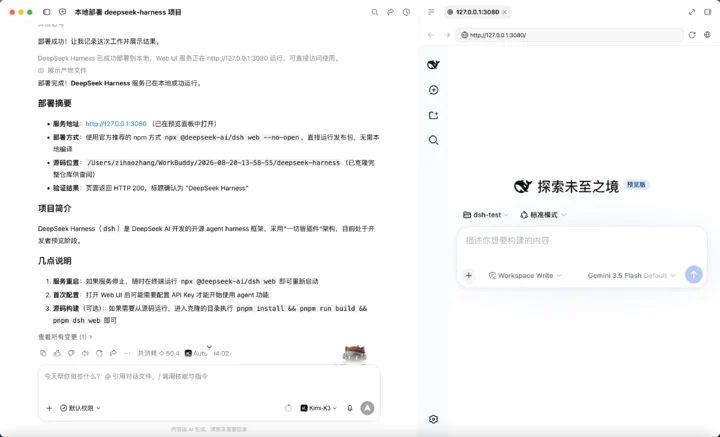
Task: Open the Workspace Write permission dropdown
Action: [525, 275]
